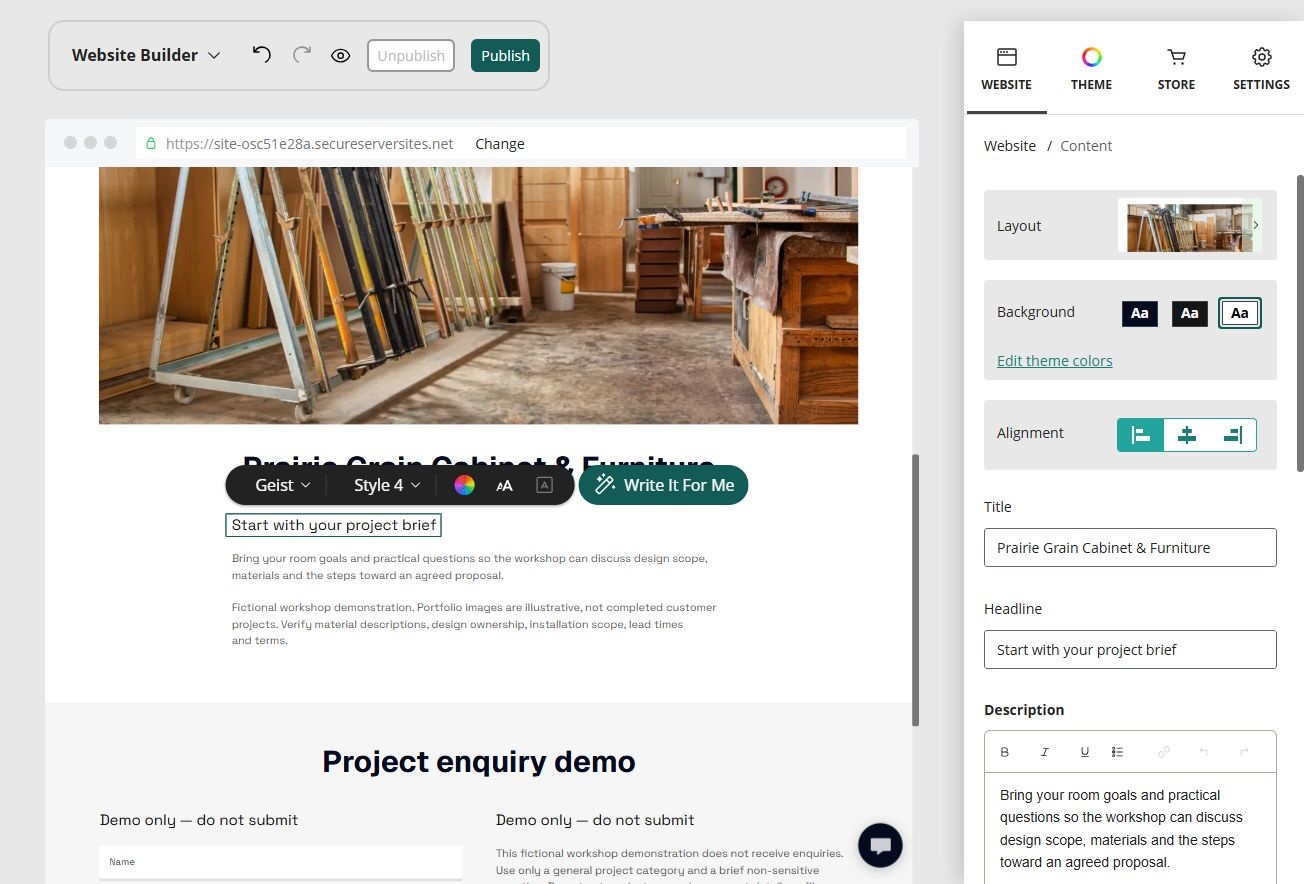Click 'Fictional workshop demonstration' paragraph
Screen dimensions: 1304x884
coord(474,624)
